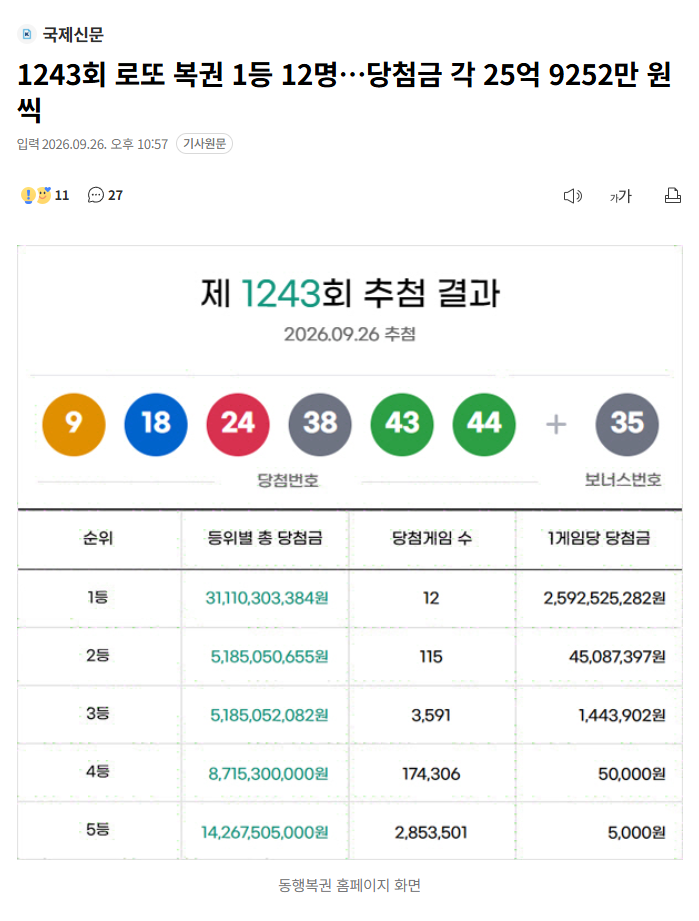Click the green number 43 ball
Image resolution: width=699 pixels, height=921 pixels.
(402, 425)
